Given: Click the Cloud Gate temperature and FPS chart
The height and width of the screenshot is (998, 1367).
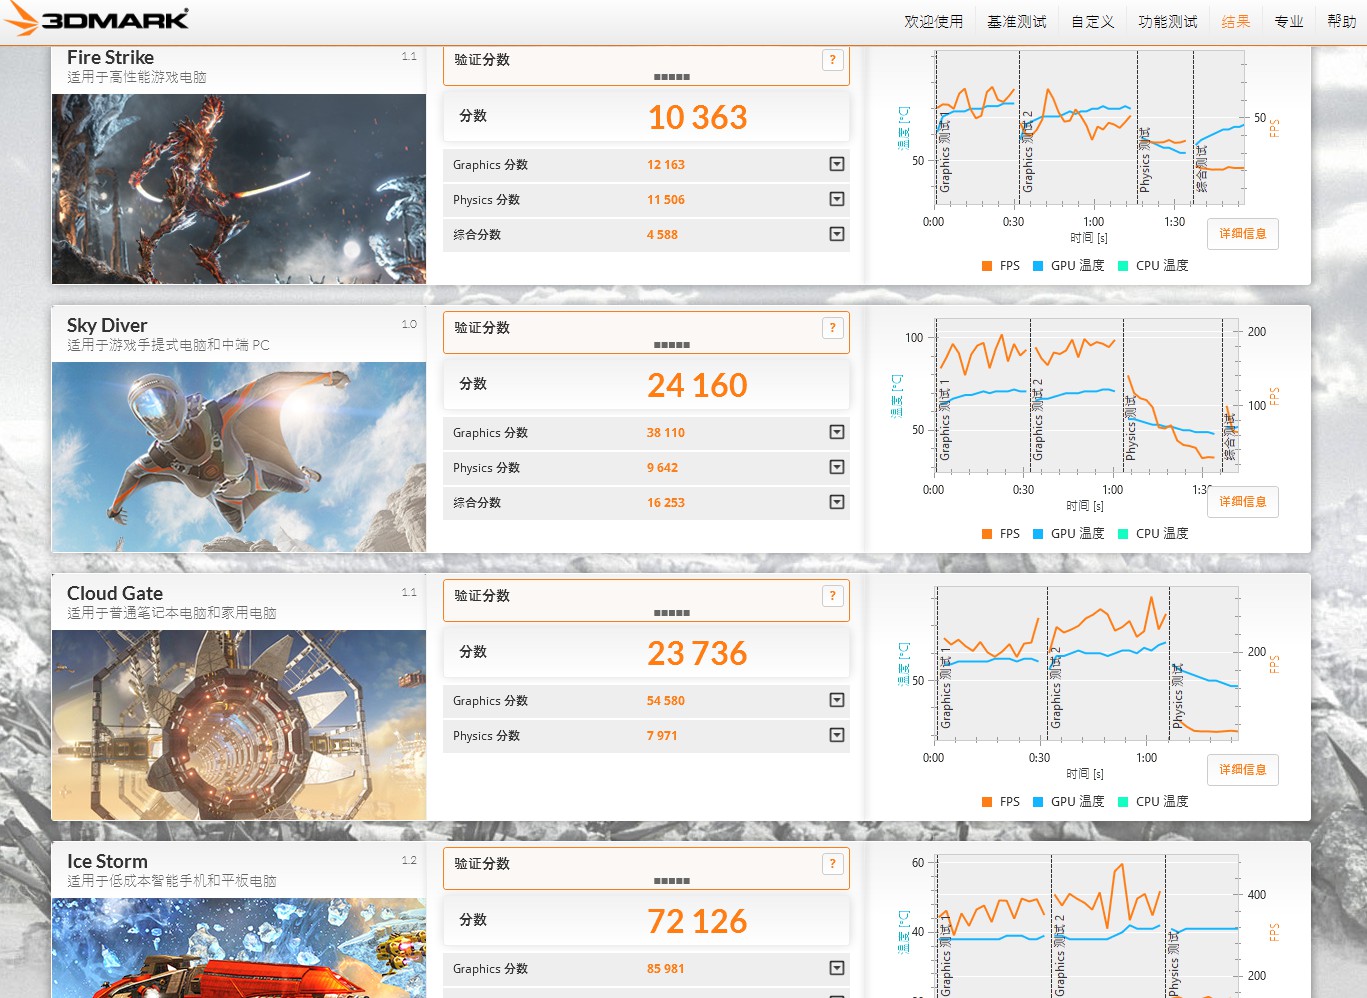Looking at the screenshot, I should tap(1088, 664).
